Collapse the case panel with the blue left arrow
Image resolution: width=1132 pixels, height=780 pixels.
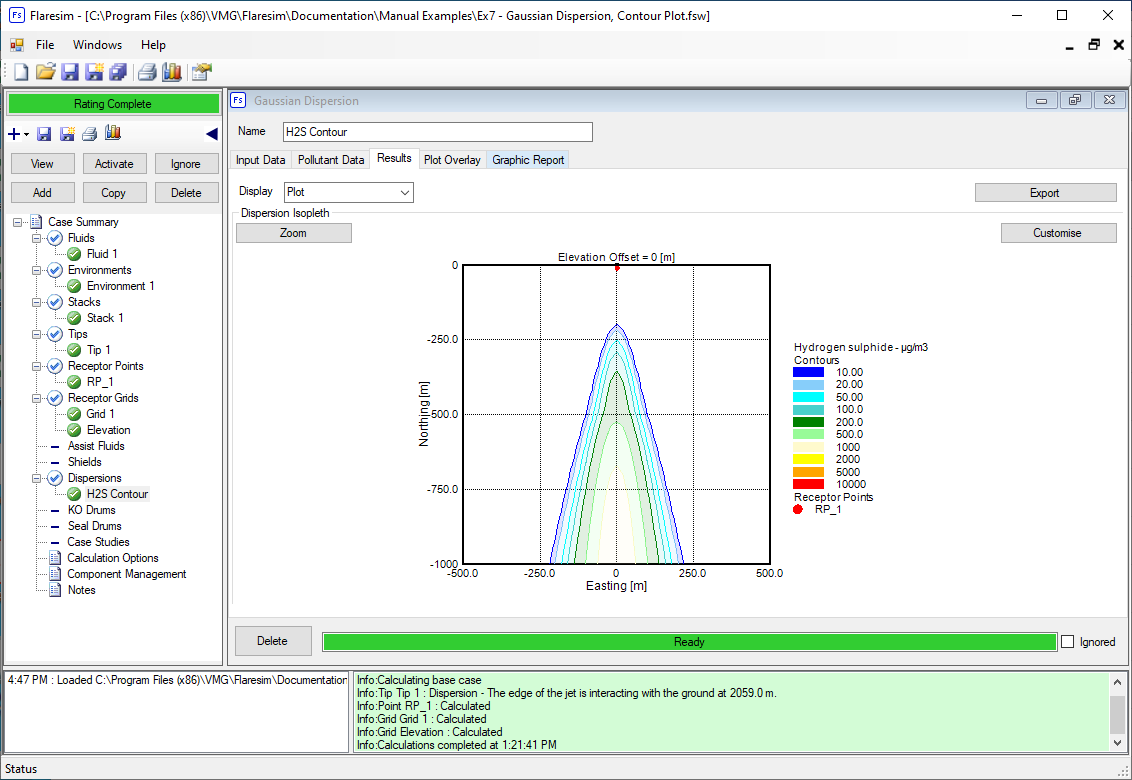[212, 134]
